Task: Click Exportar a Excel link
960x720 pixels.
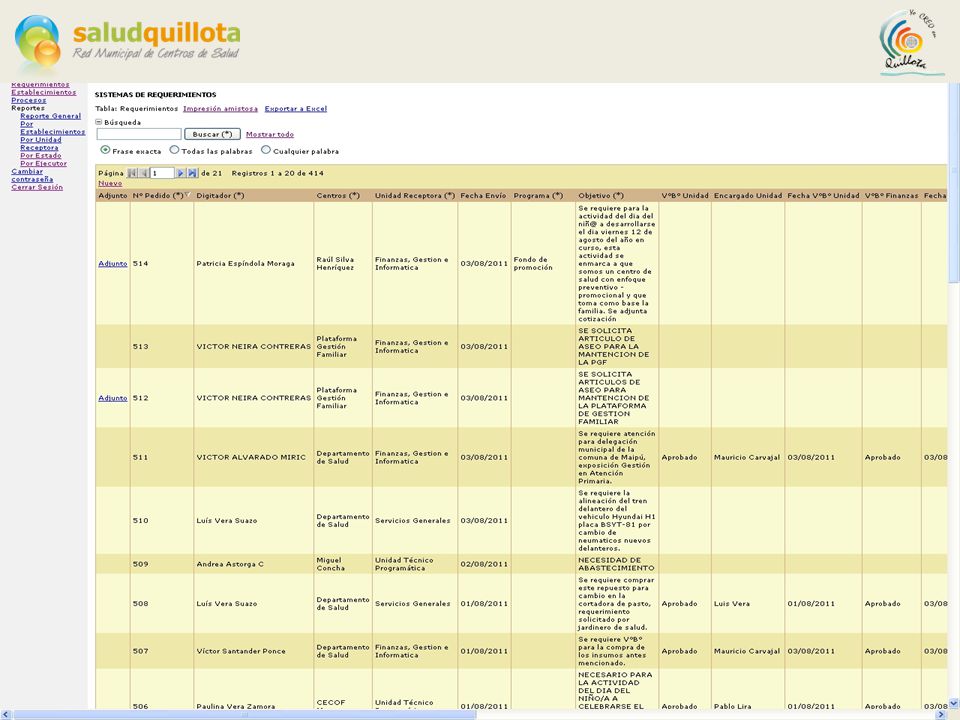Action: tap(296, 109)
